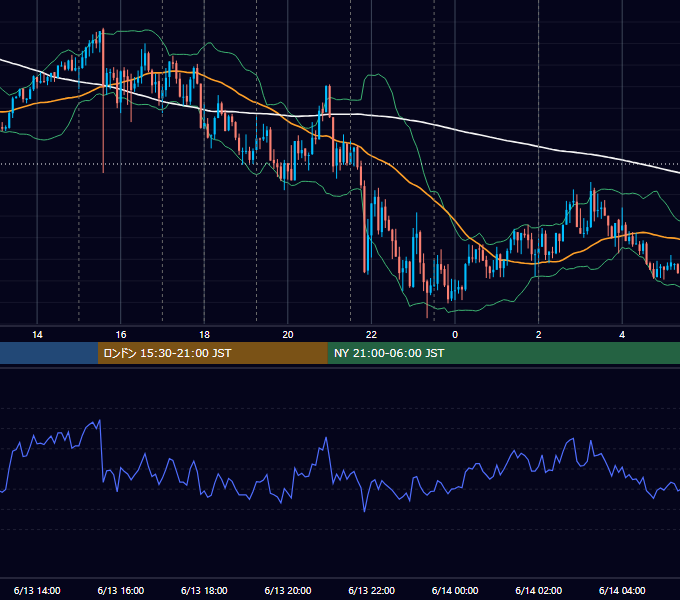Click the 2 hour axis label
The height and width of the screenshot is (600, 680).
[539, 335]
